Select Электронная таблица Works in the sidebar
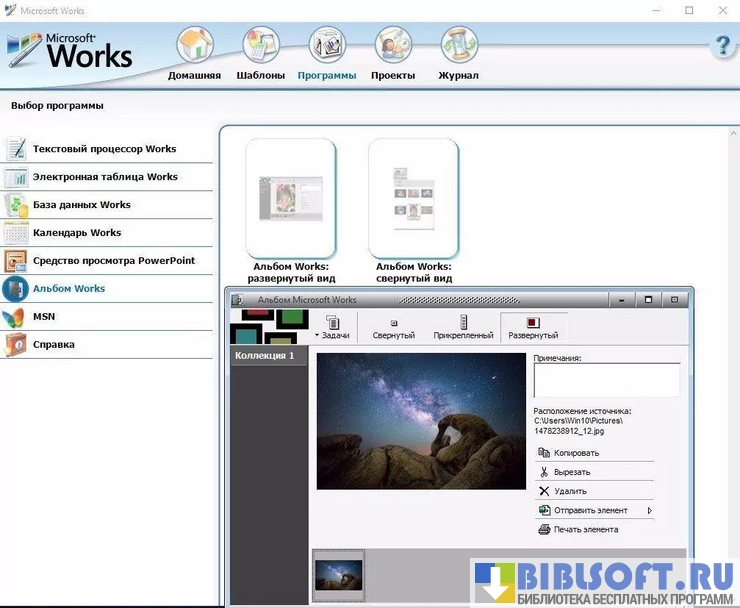Image resolution: width=740 pixels, height=608 pixels. point(105,177)
